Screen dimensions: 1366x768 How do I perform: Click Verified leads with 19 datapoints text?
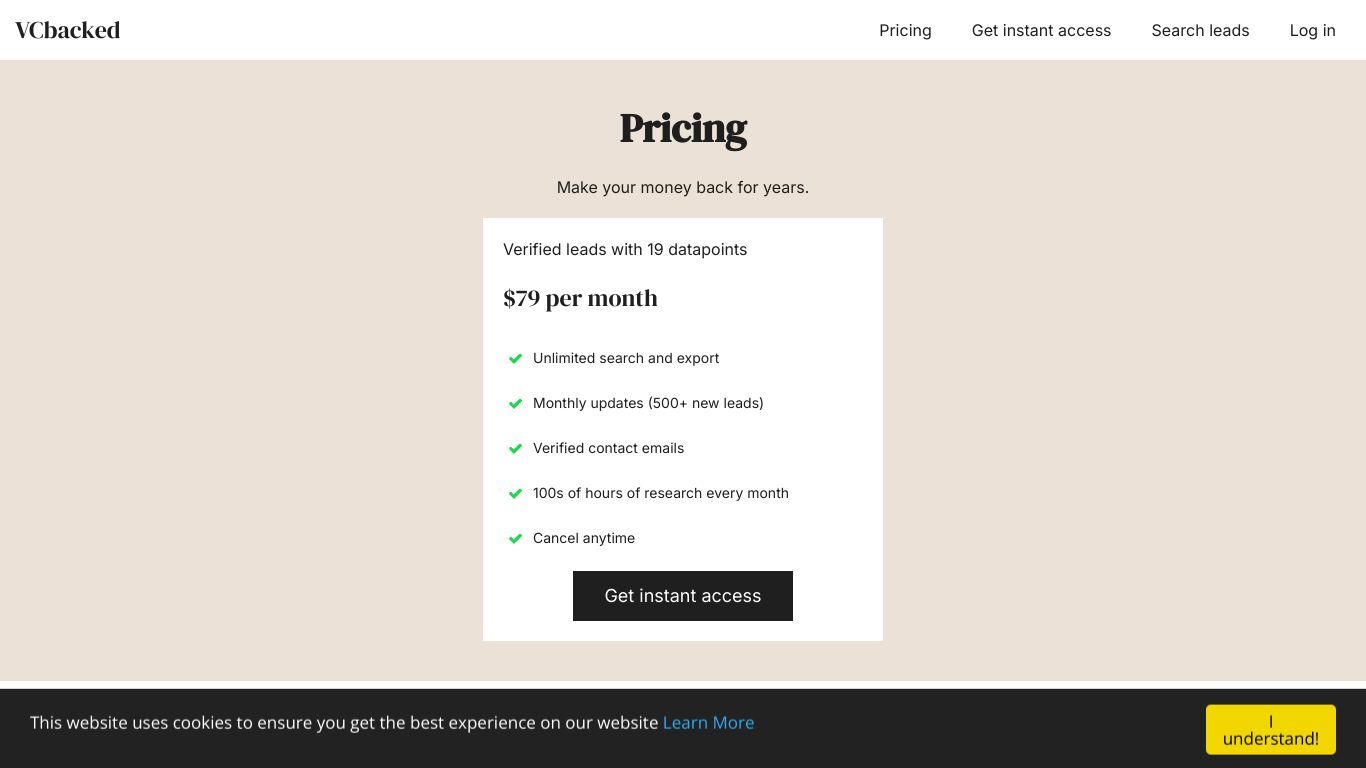tap(625, 249)
